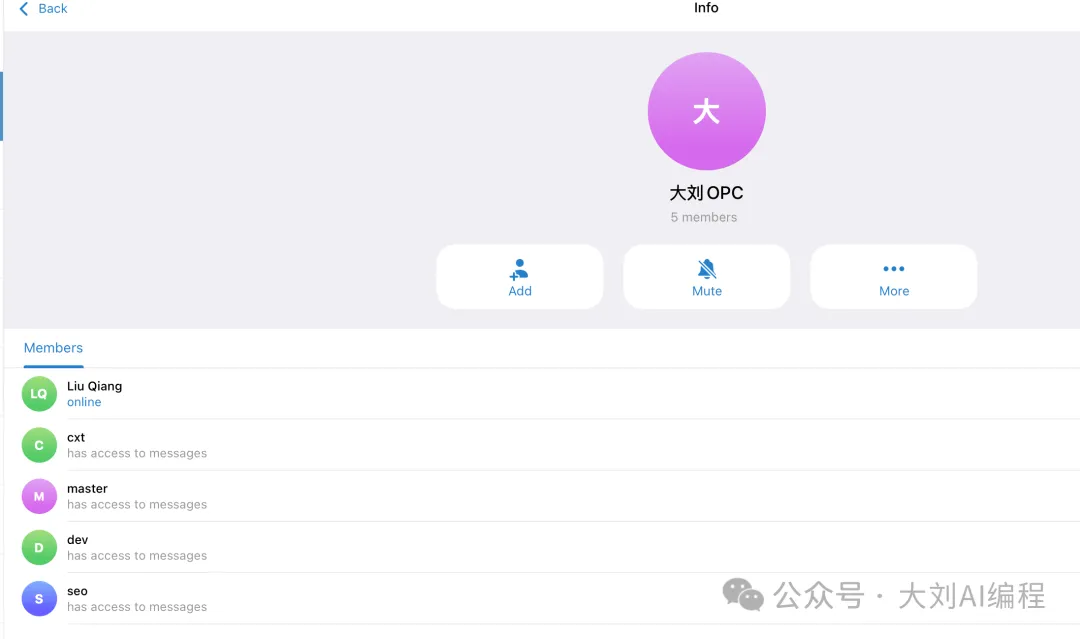Click the back chevron arrow
1080x639 pixels.
tap(23, 9)
